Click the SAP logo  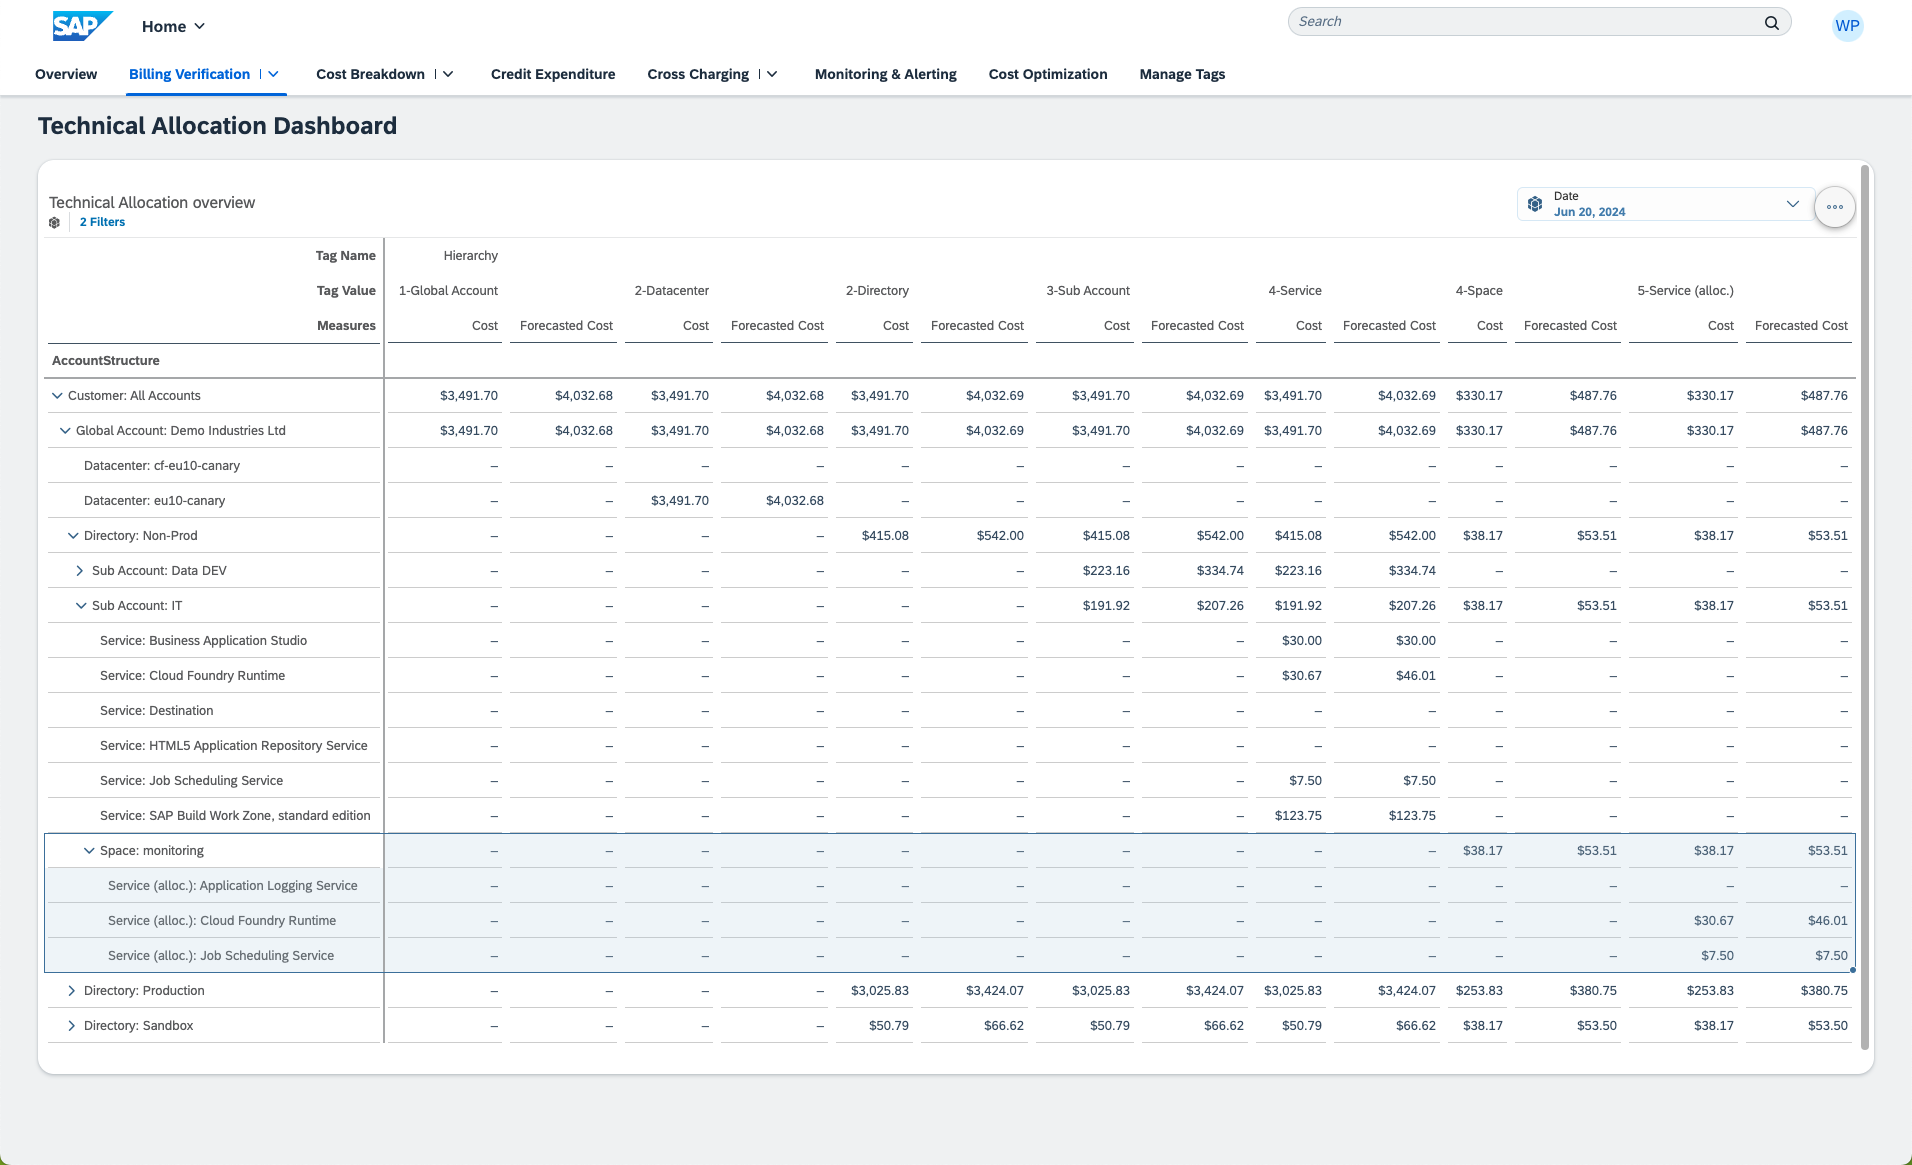[81, 26]
